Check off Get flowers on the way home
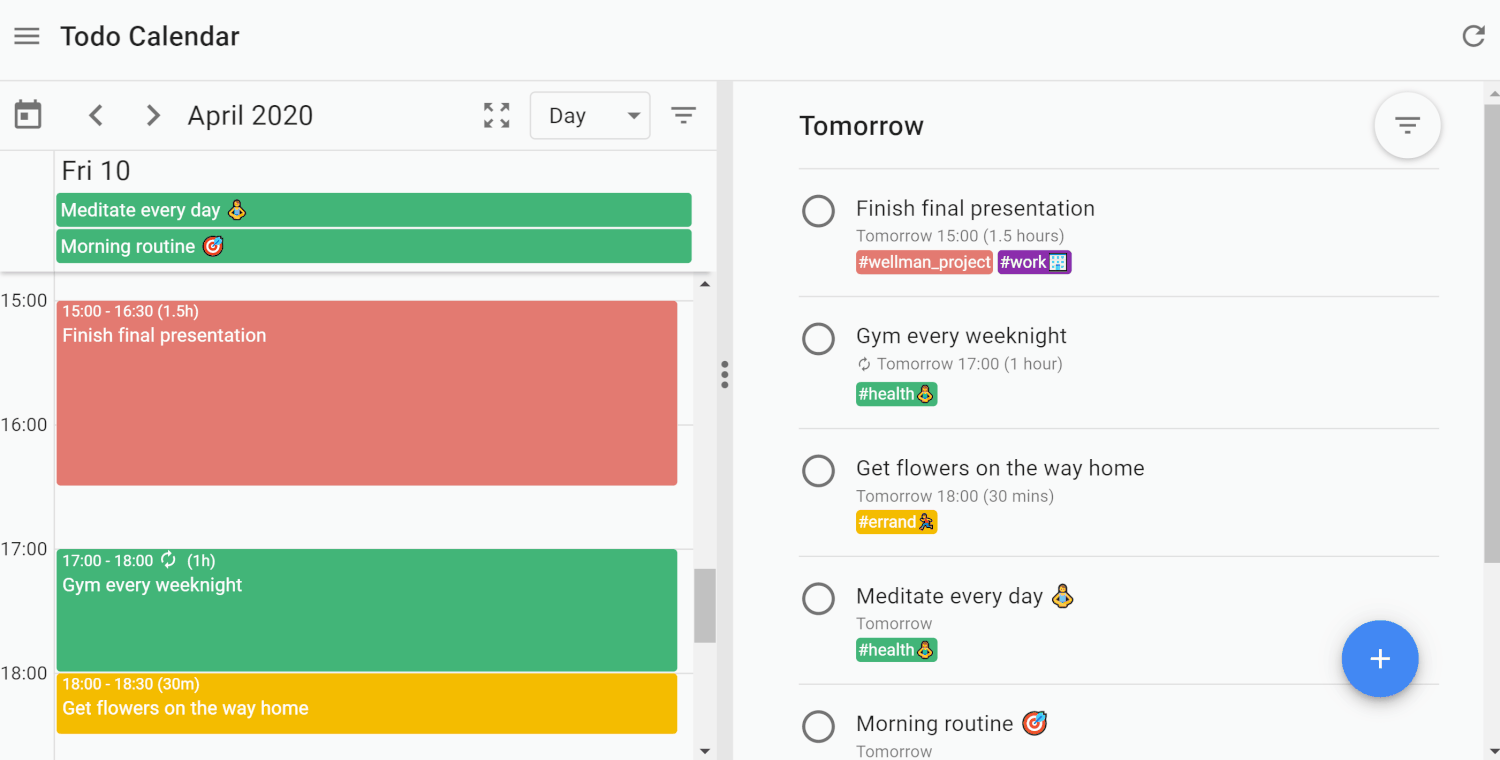1500x760 pixels. pos(818,470)
